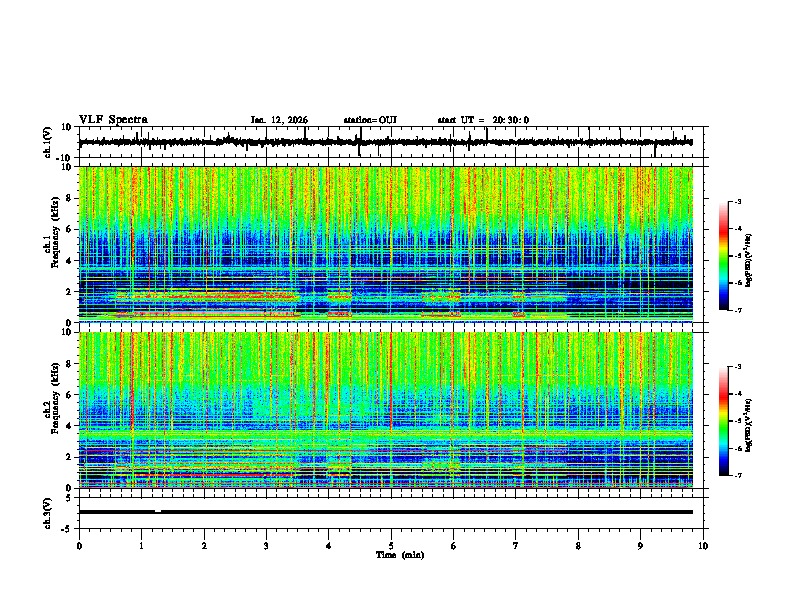Click the "-10" tick on ch.1(V) axis
792x612 pixels.
[65, 158]
